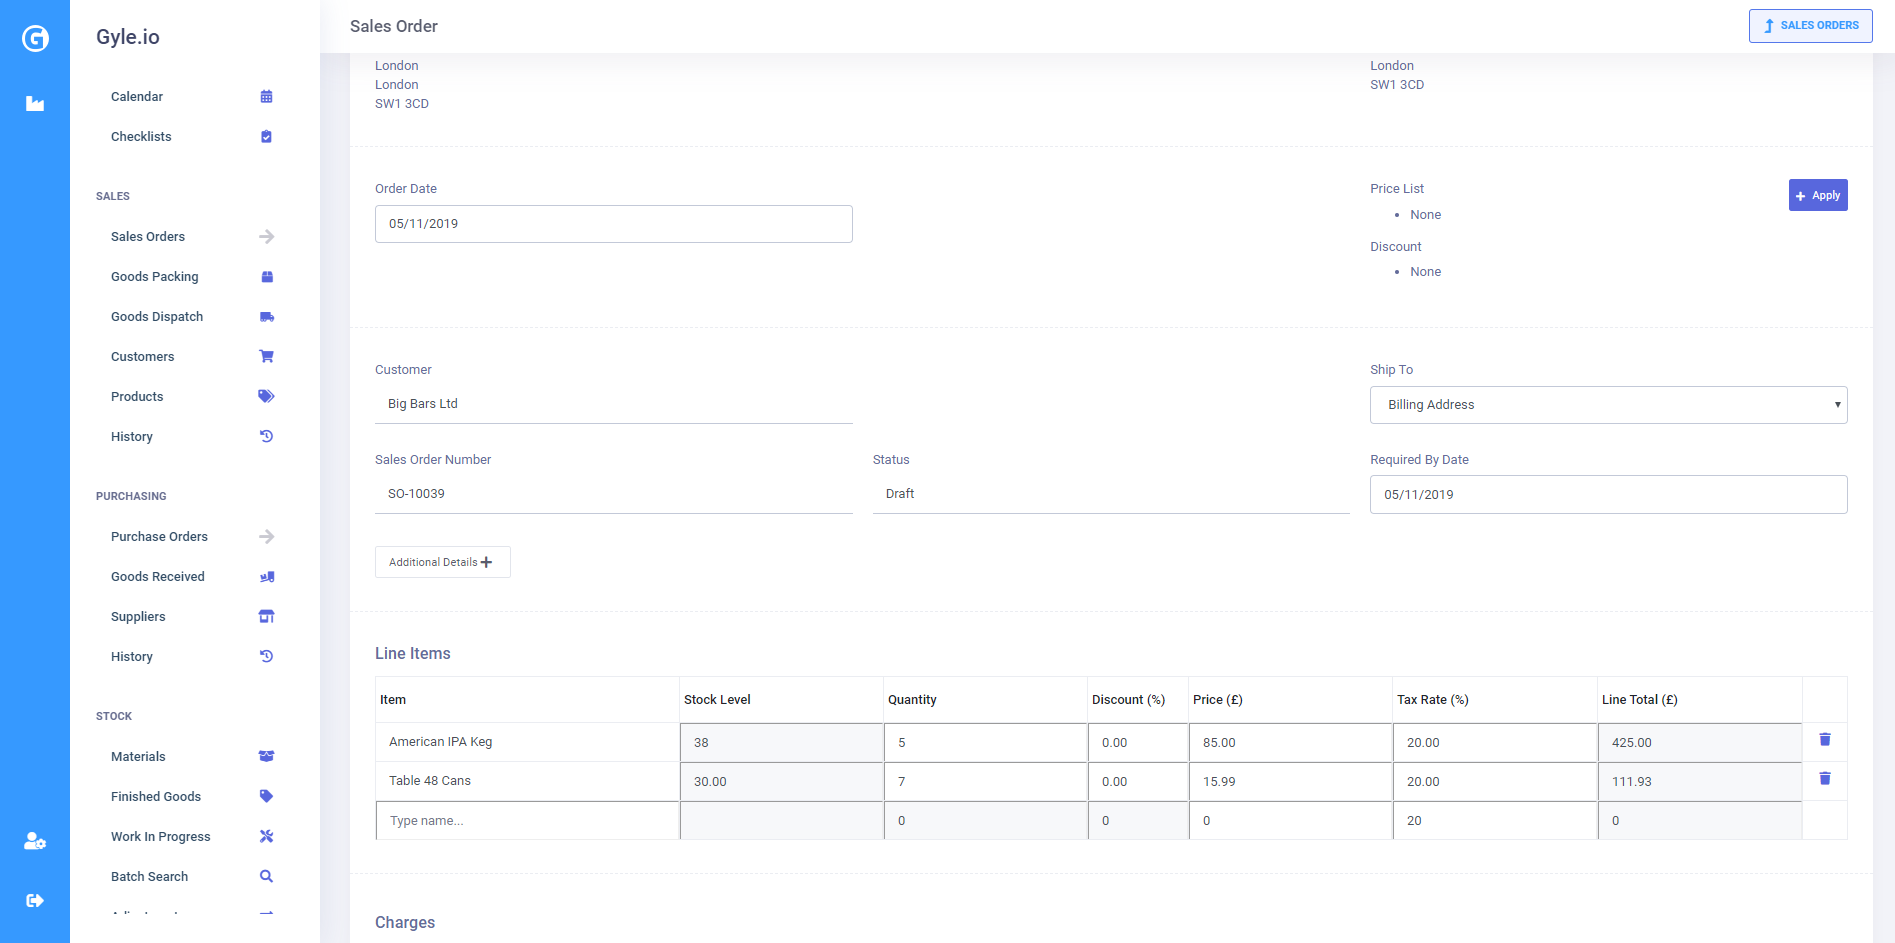Expand Additional Details section
The width and height of the screenshot is (1895, 943).
click(x=442, y=562)
